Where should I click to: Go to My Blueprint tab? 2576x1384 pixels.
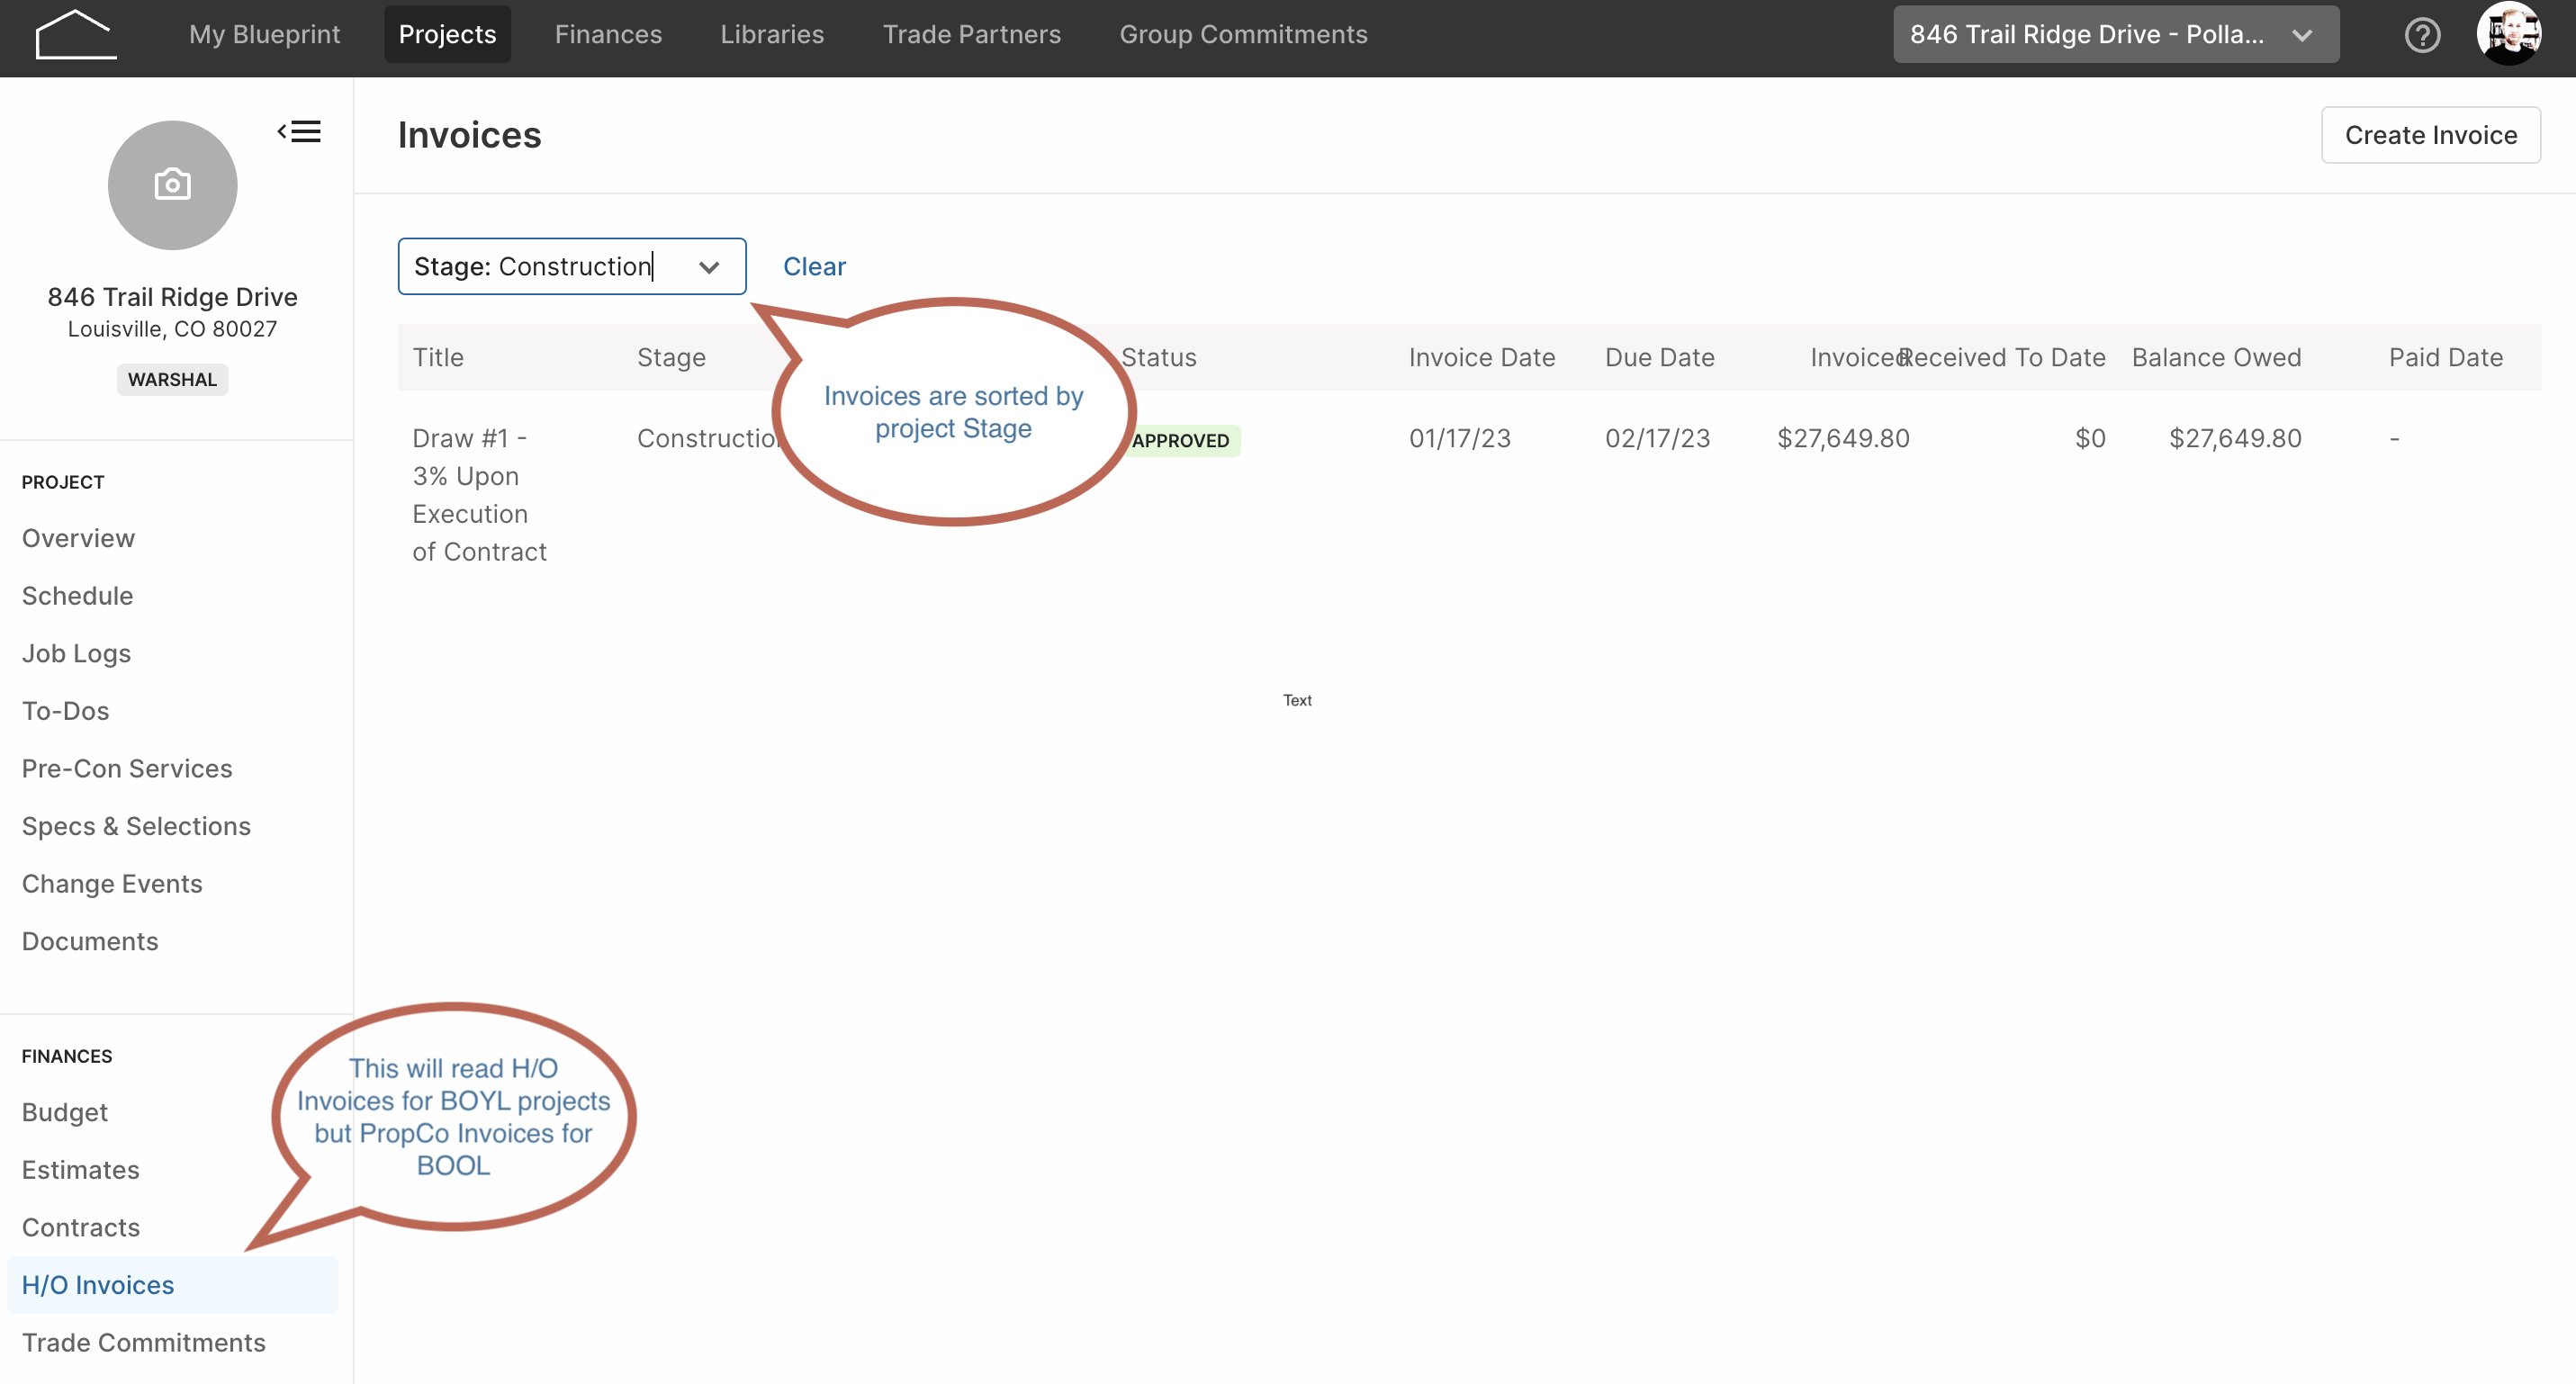pyautogui.click(x=265, y=34)
